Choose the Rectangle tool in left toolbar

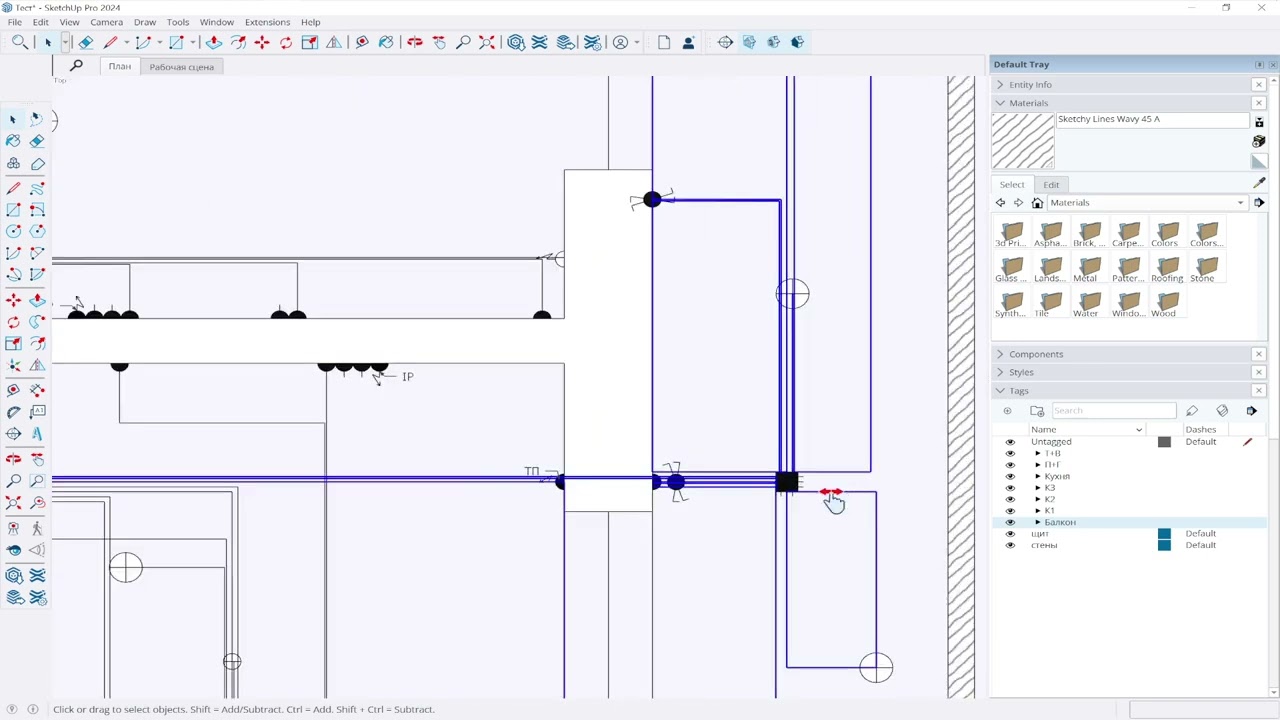pos(13,210)
